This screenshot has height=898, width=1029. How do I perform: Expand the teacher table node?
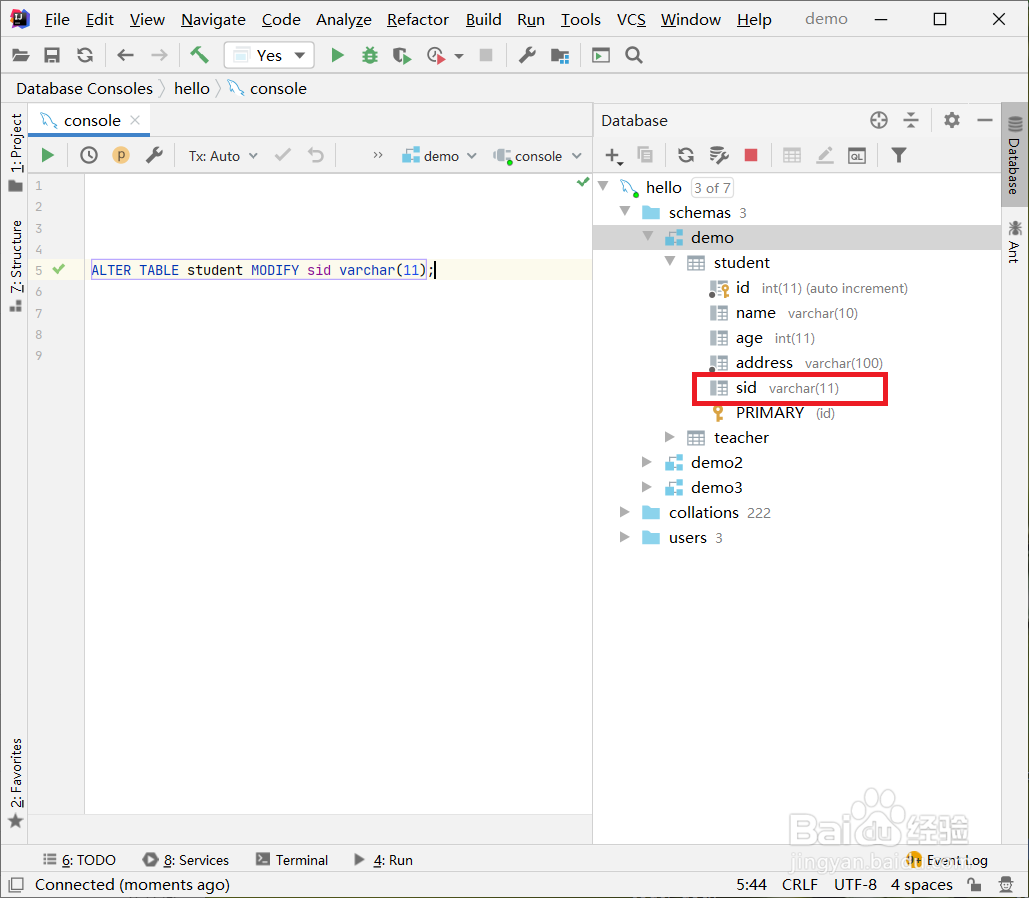point(670,437)
